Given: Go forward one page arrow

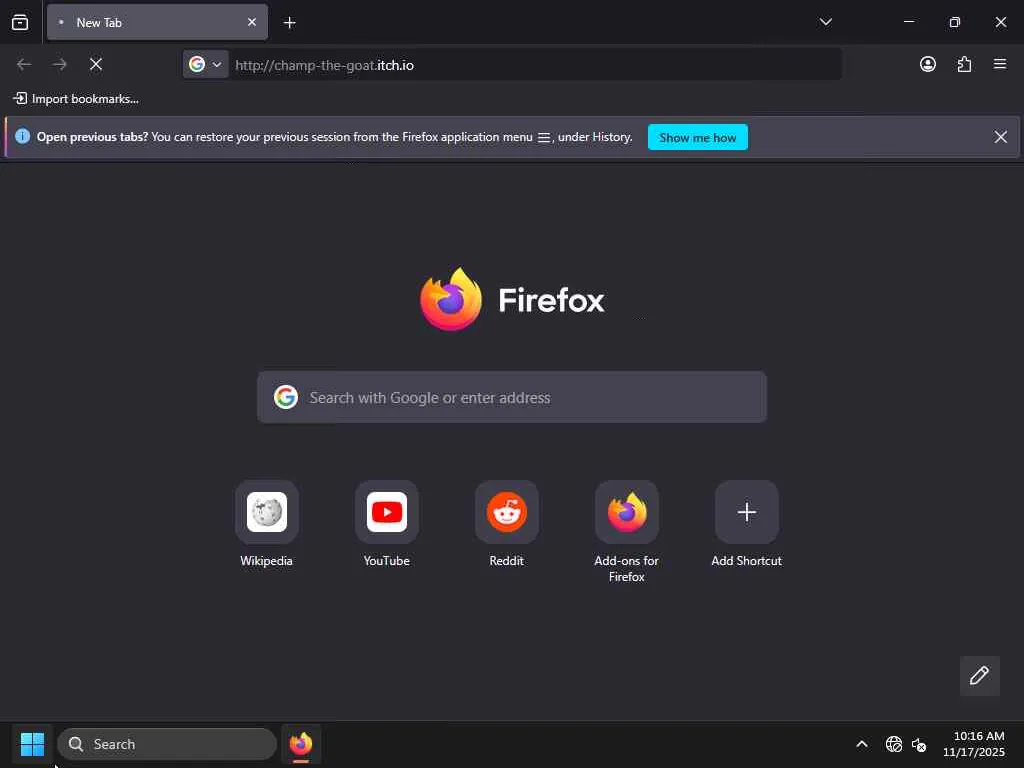Looking at the screenshot, I should [59, 64].
